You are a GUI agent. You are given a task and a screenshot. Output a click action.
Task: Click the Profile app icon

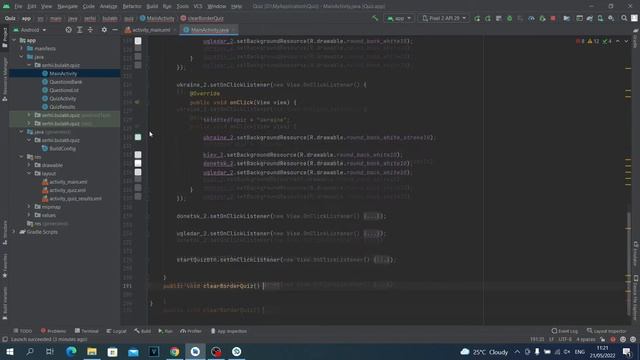(531, 18)
